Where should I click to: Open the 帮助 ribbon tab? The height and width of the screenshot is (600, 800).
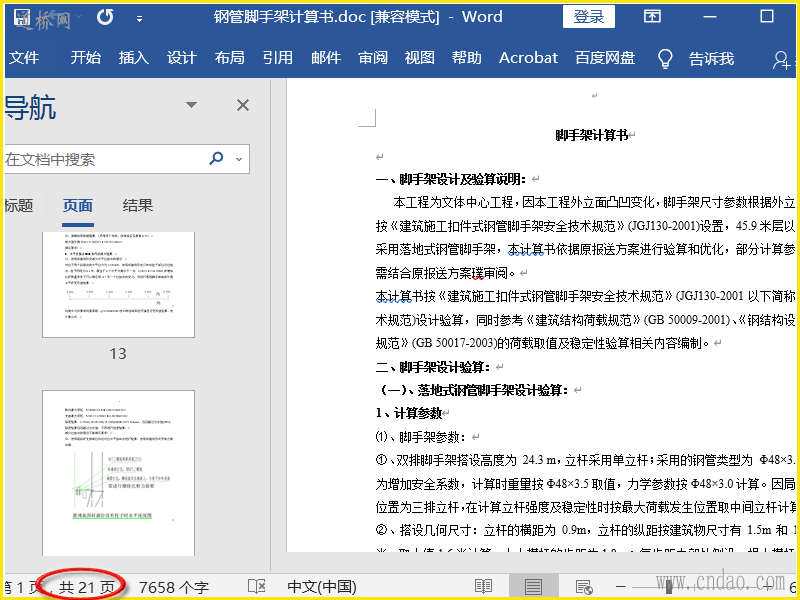[x=466, y=58]
